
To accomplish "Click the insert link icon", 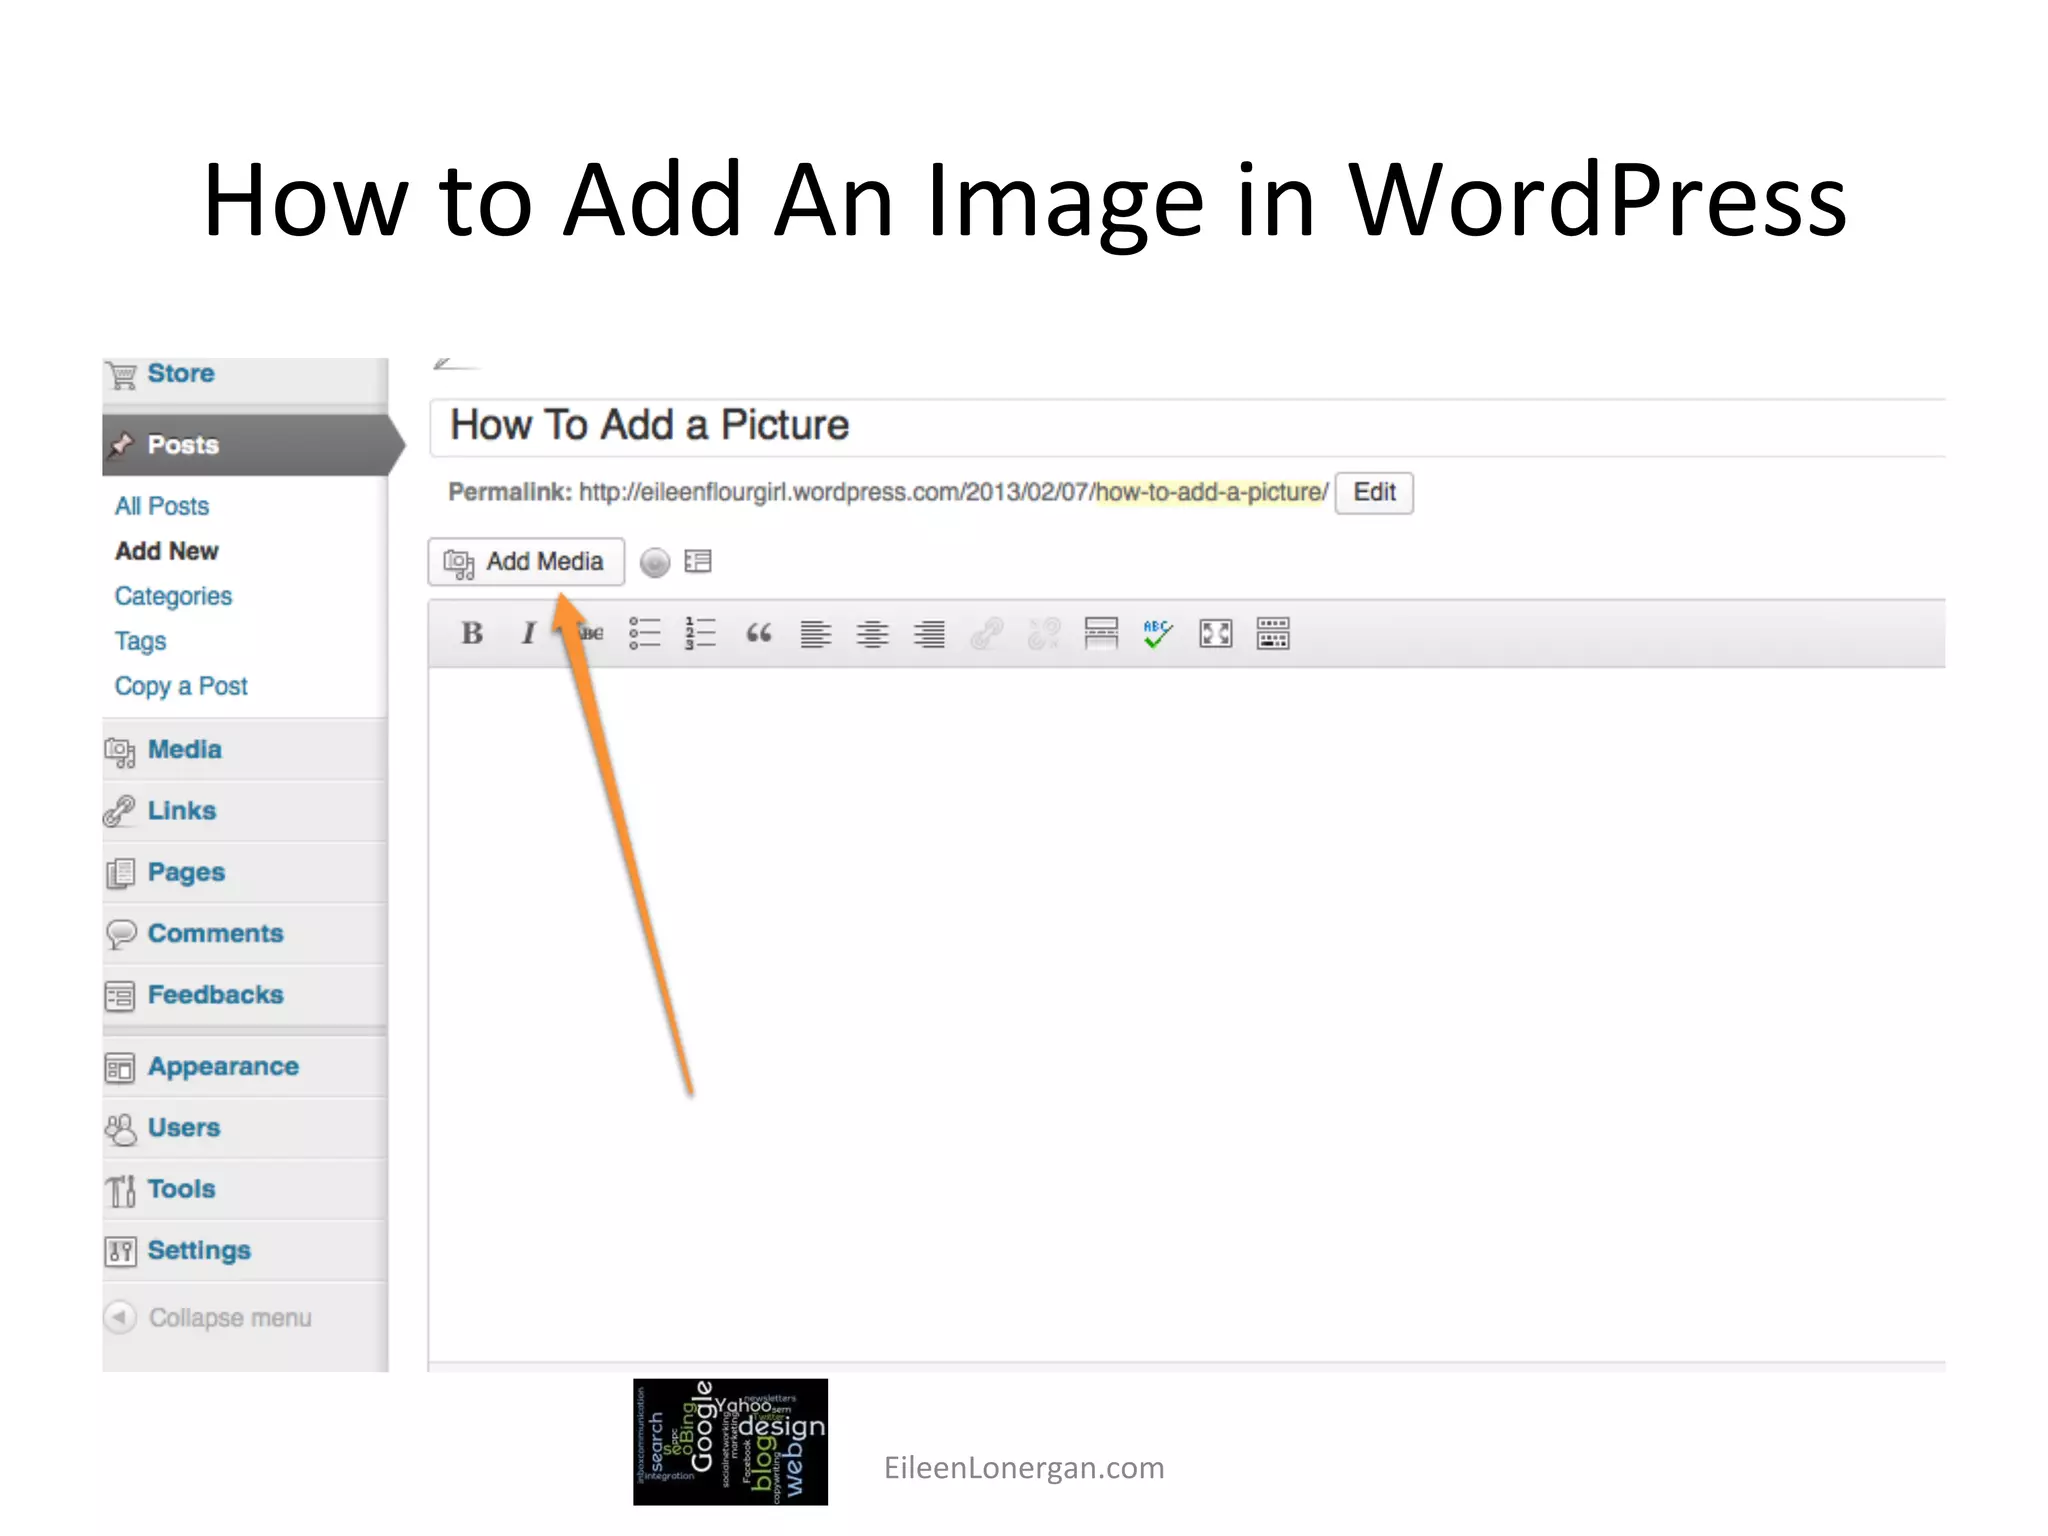I will (x=987, y=634).
